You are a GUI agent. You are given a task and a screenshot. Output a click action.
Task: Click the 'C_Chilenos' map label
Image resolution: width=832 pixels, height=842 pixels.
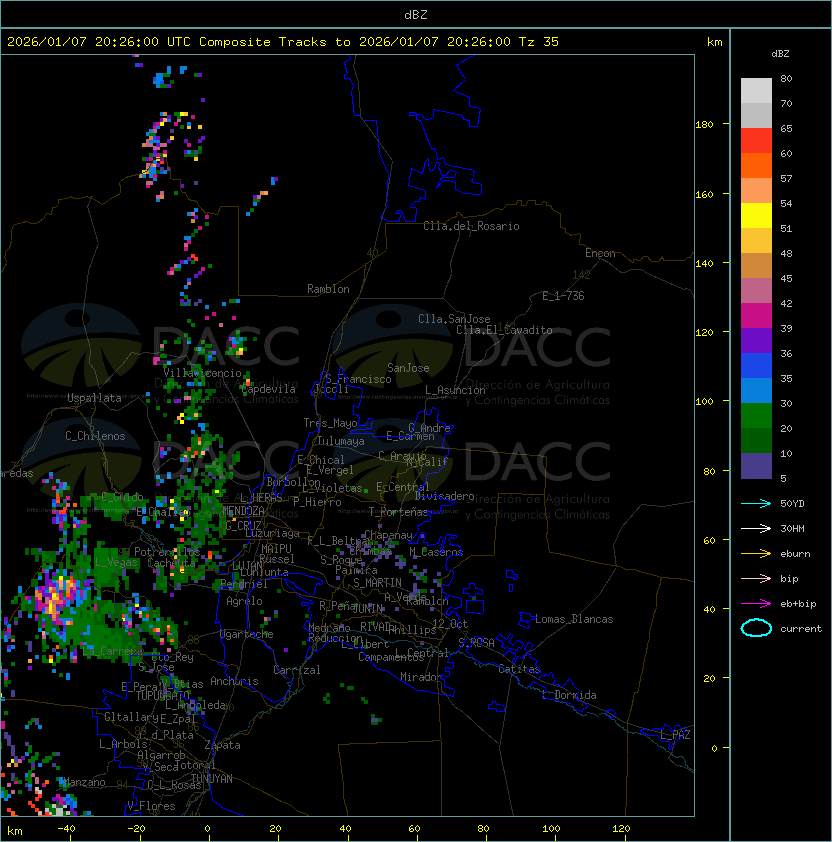pyautogui.click(x=95, y=436)
